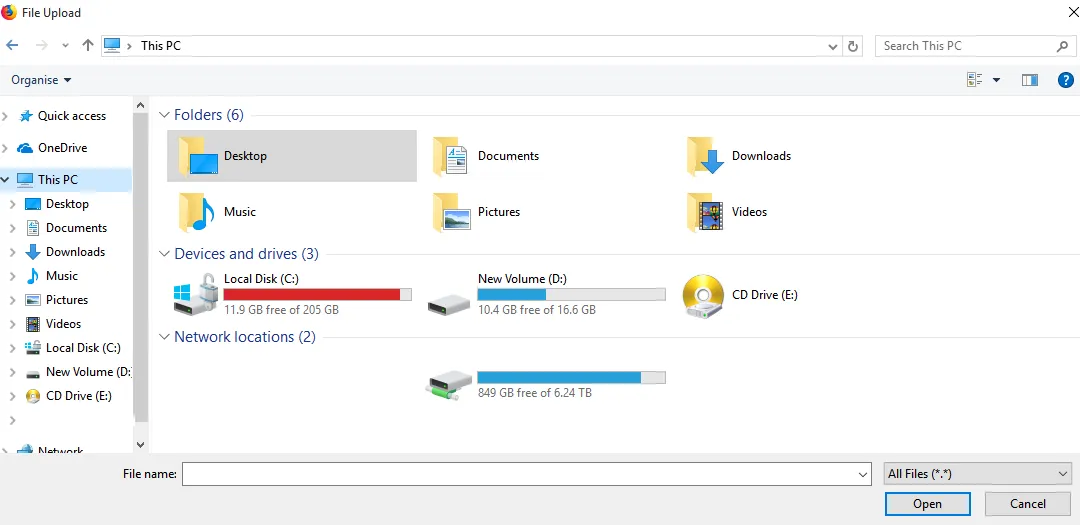Viewport: 1080px width, 525px height.
Task: Select New Volume (D:) in navigation tree
Action: coord(87,371)
